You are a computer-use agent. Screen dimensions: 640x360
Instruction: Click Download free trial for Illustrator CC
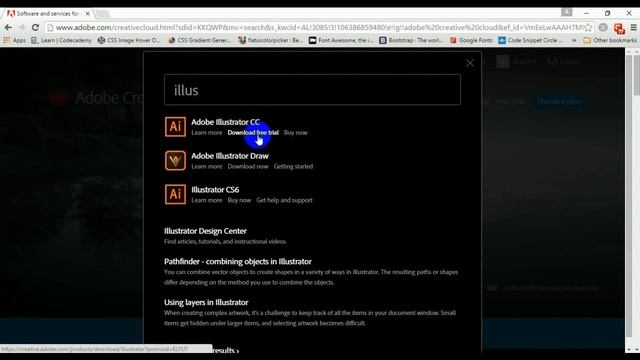pyautogui.click(x=253, y=133)
